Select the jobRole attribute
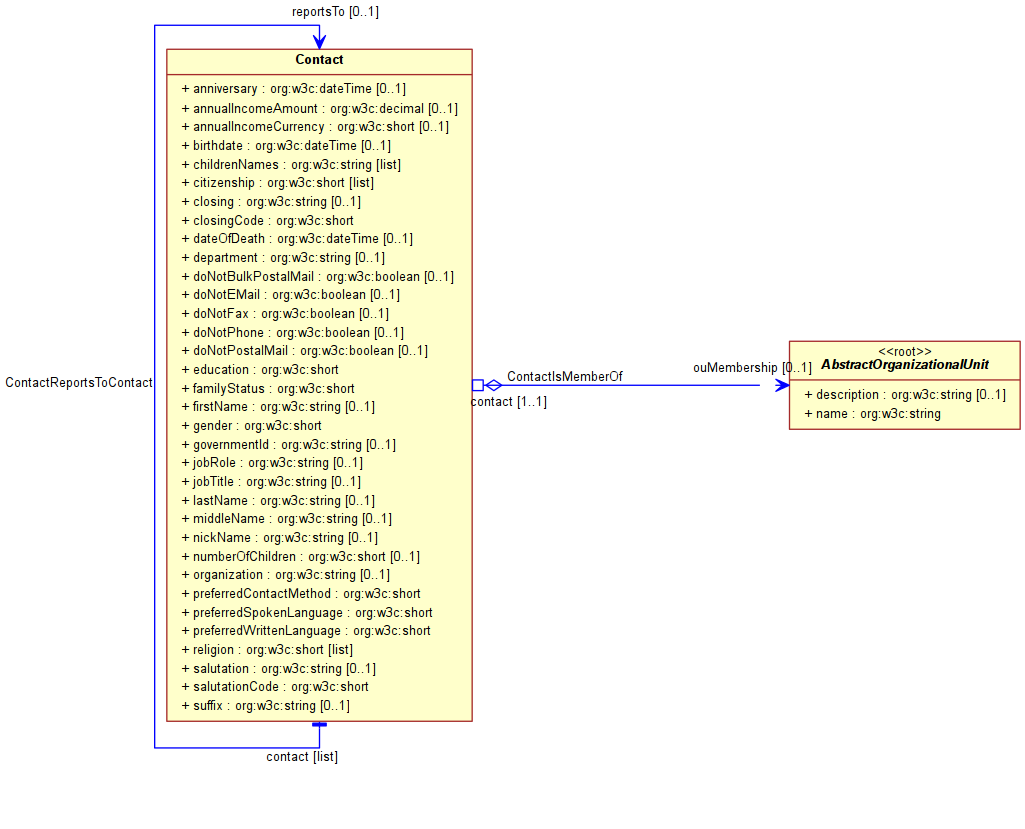The width and height of the screenshot is (1025, 829). 272,463
